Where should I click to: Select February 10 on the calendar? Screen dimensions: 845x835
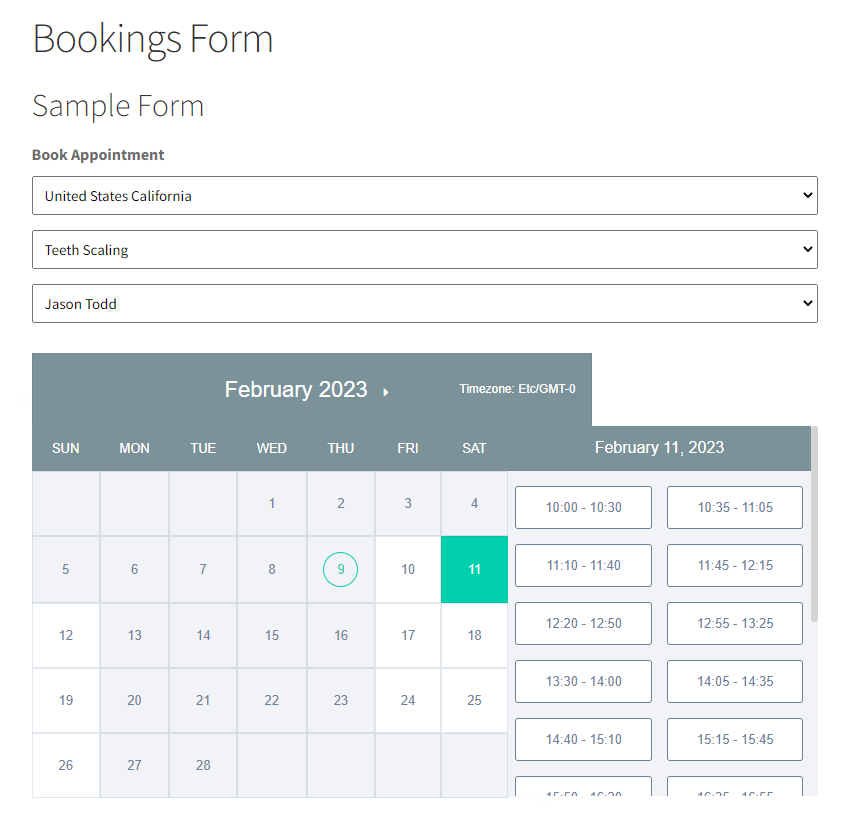tap(408, 569)
